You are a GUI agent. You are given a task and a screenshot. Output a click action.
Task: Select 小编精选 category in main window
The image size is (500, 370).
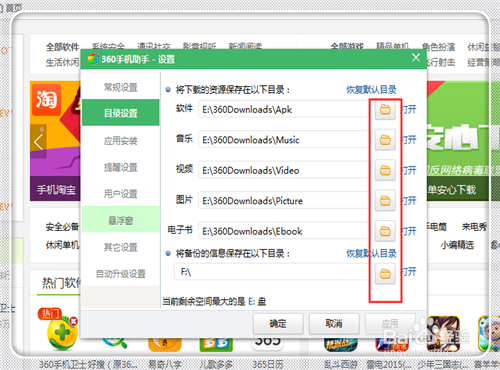tap(457, 245)
